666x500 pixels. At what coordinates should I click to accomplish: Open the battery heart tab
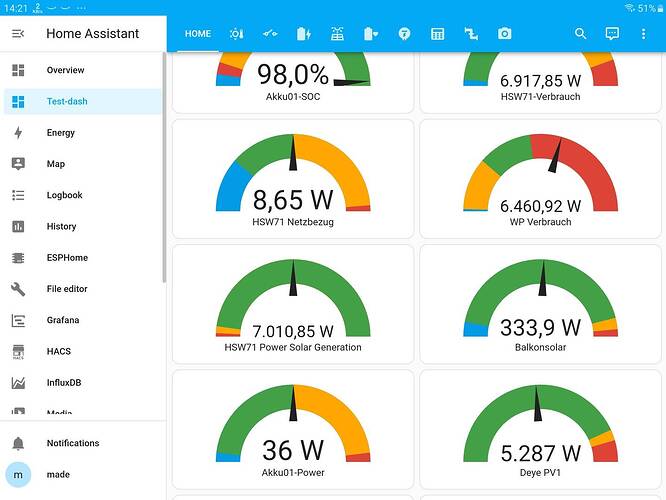(x=370, y=34)
